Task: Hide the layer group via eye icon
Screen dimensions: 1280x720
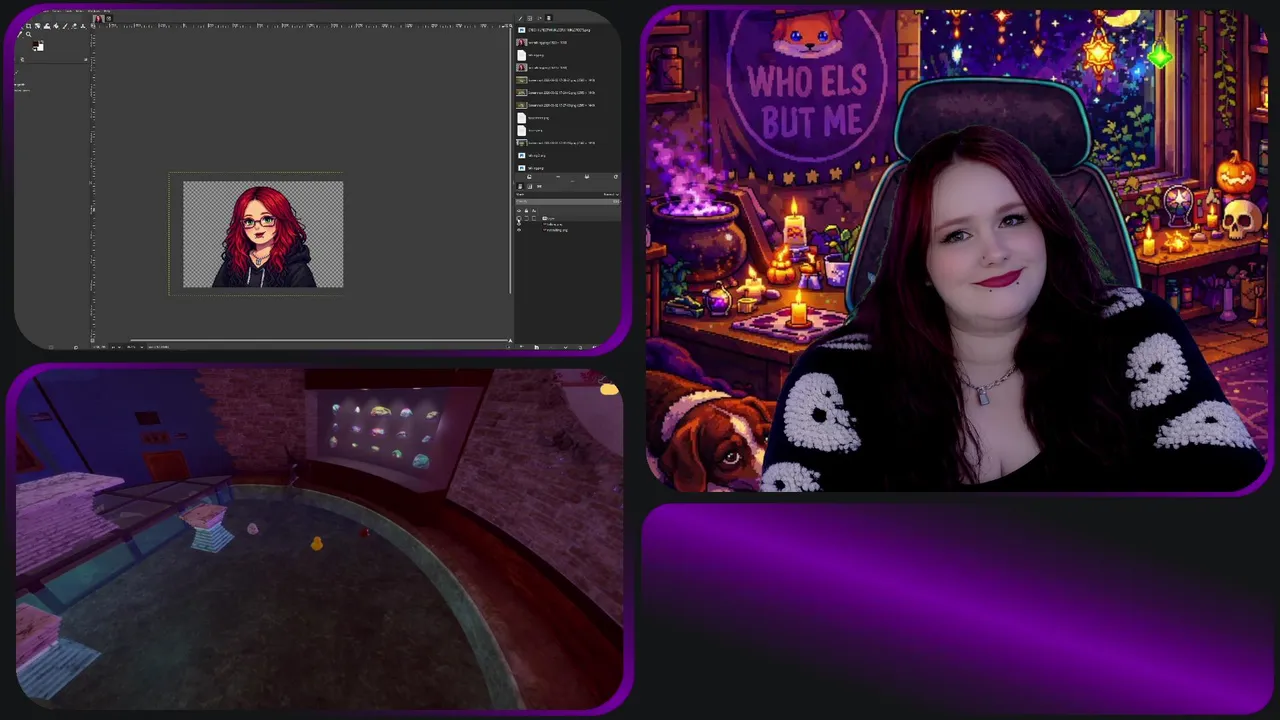Action: click(x=519, y=218)
